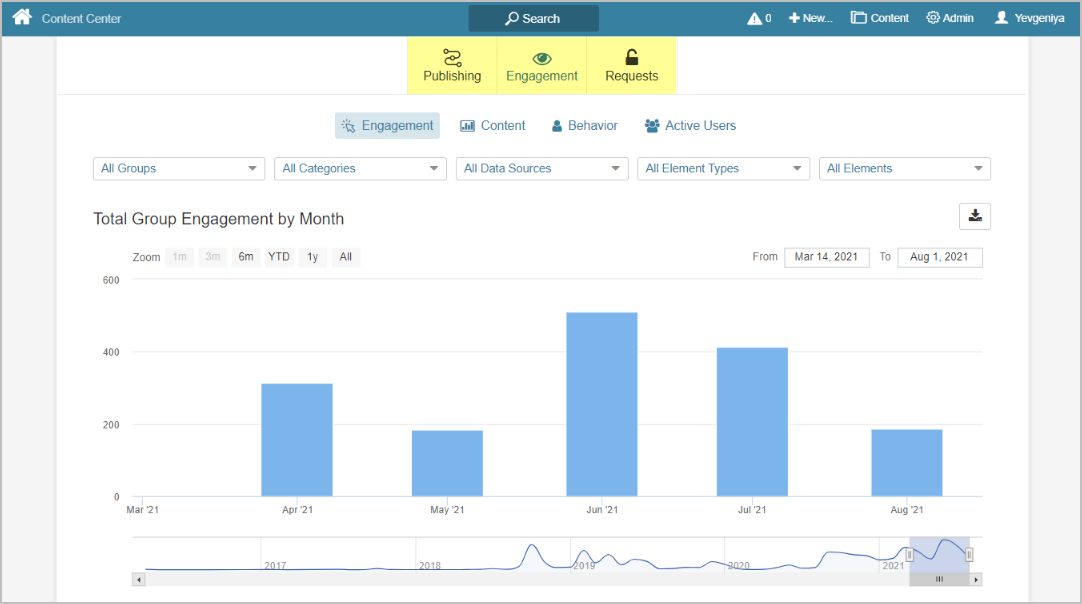Click the New... button
Viewport: 1082px width, 604px height.
click(x=810, y=18)
